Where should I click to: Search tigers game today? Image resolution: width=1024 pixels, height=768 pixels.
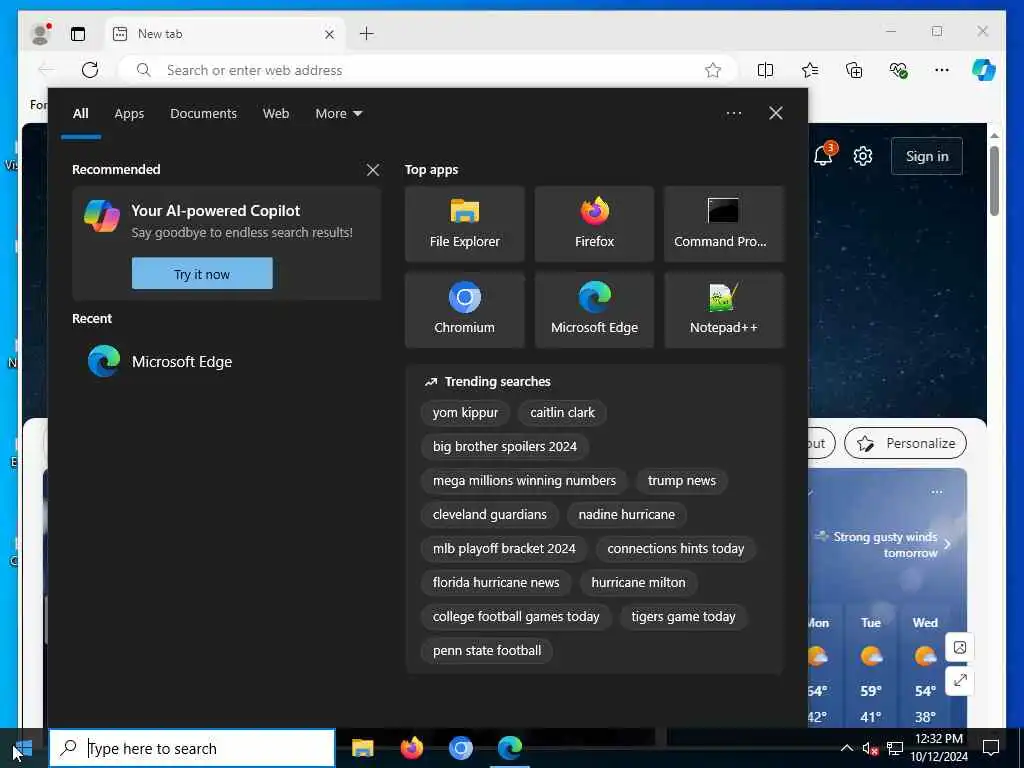point(683,616)
